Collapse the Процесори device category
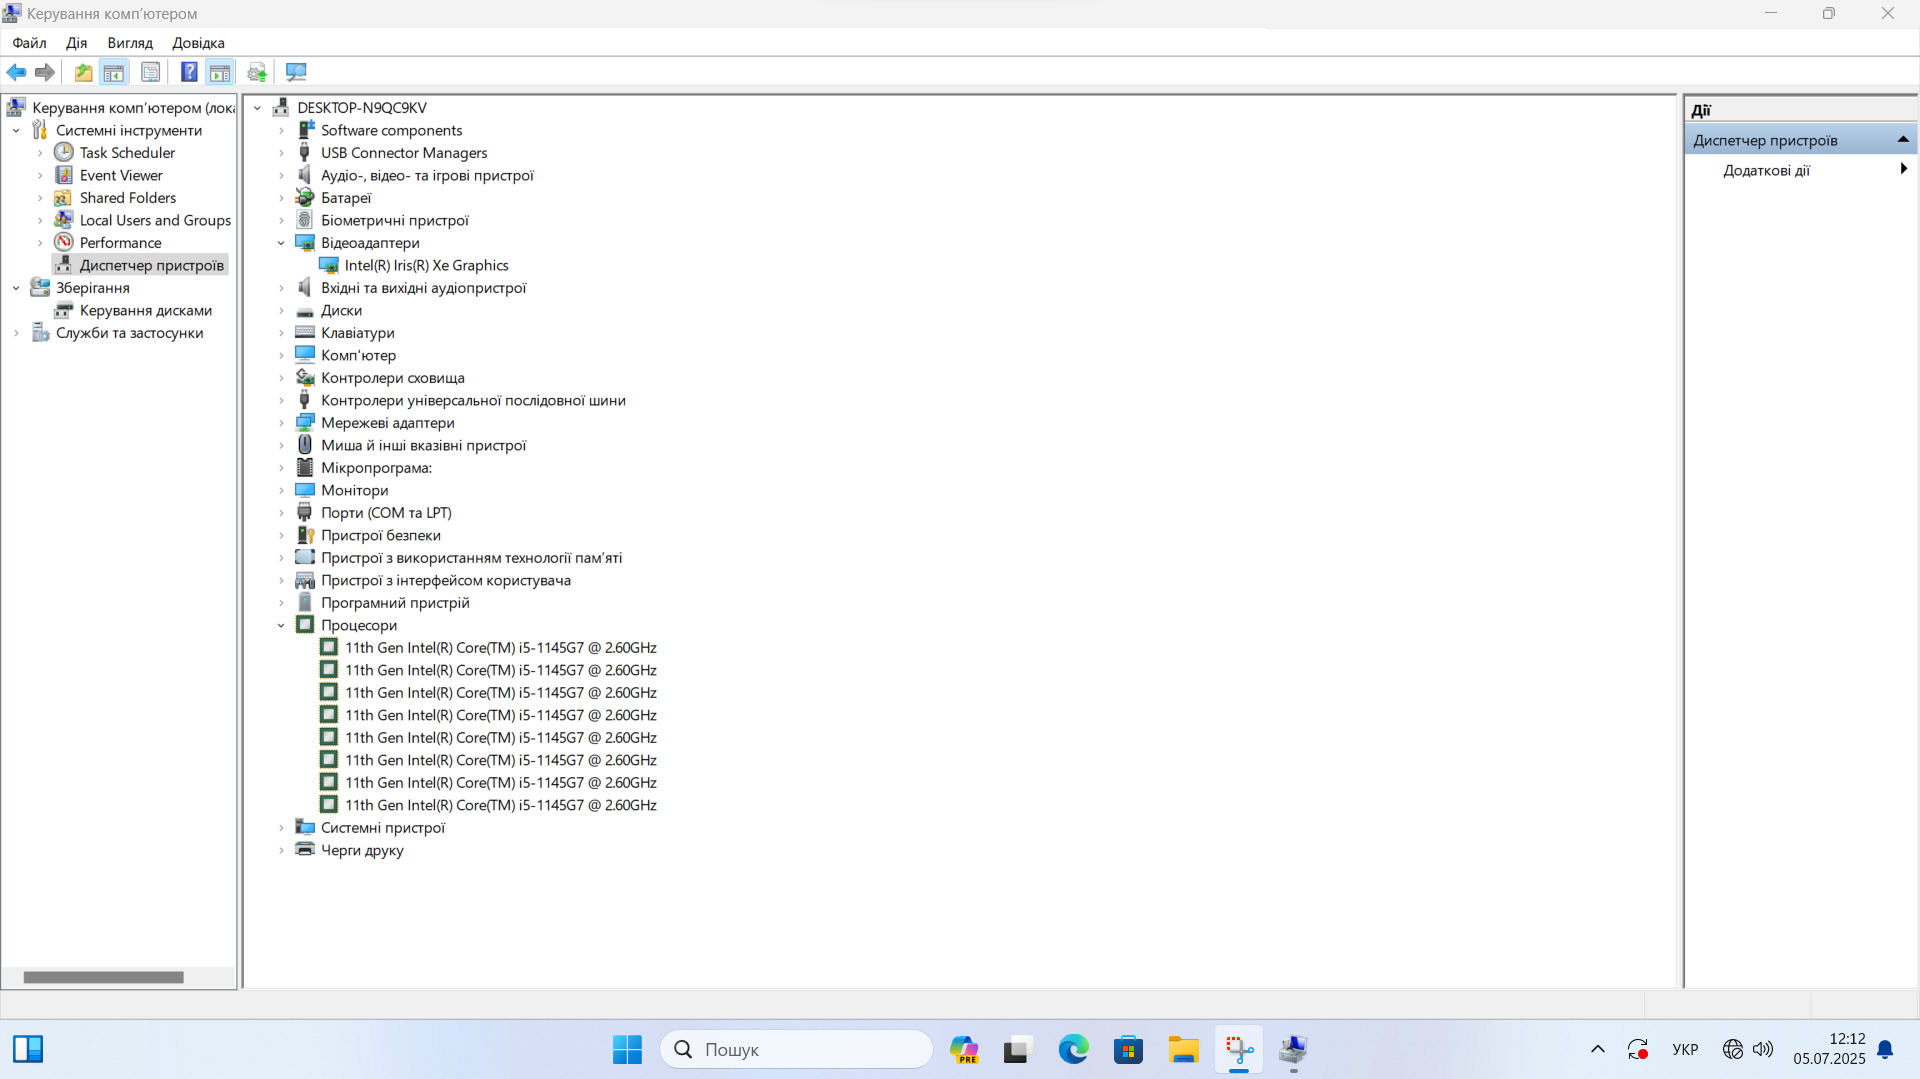This screenshot has height=1079, width=1920. tap(281, 626)
